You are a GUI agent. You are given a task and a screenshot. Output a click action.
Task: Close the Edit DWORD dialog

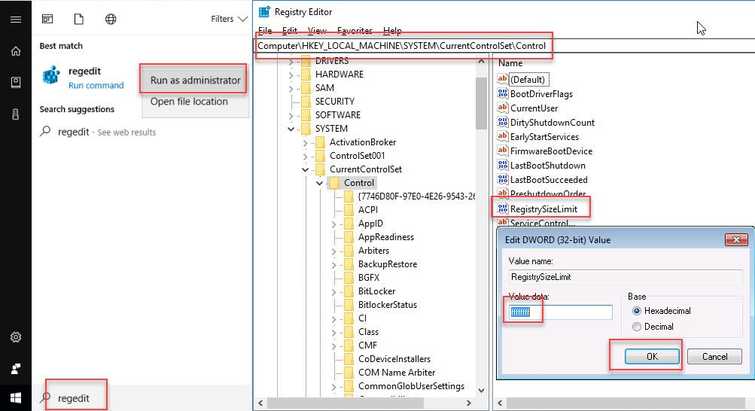(736, 239)
